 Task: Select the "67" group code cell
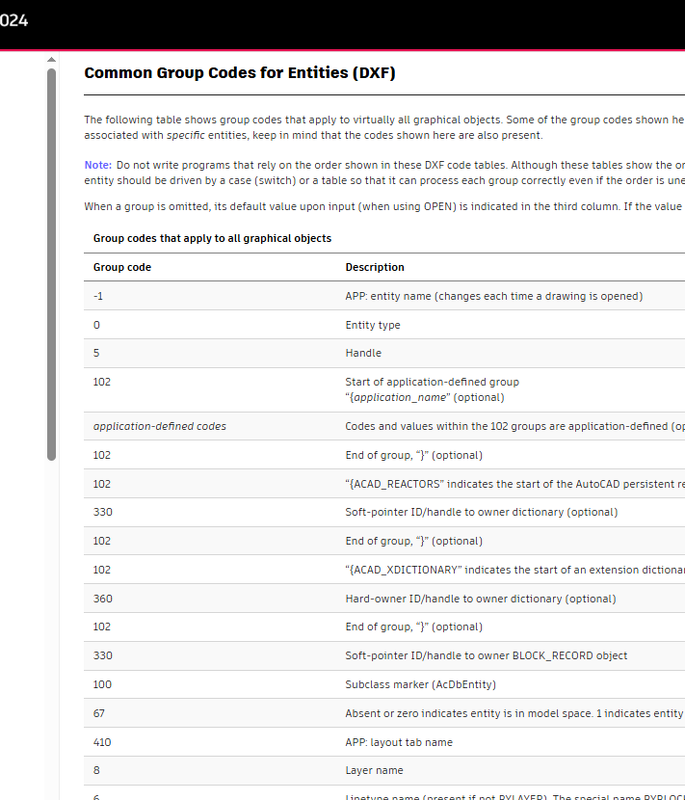pos(99,713)
